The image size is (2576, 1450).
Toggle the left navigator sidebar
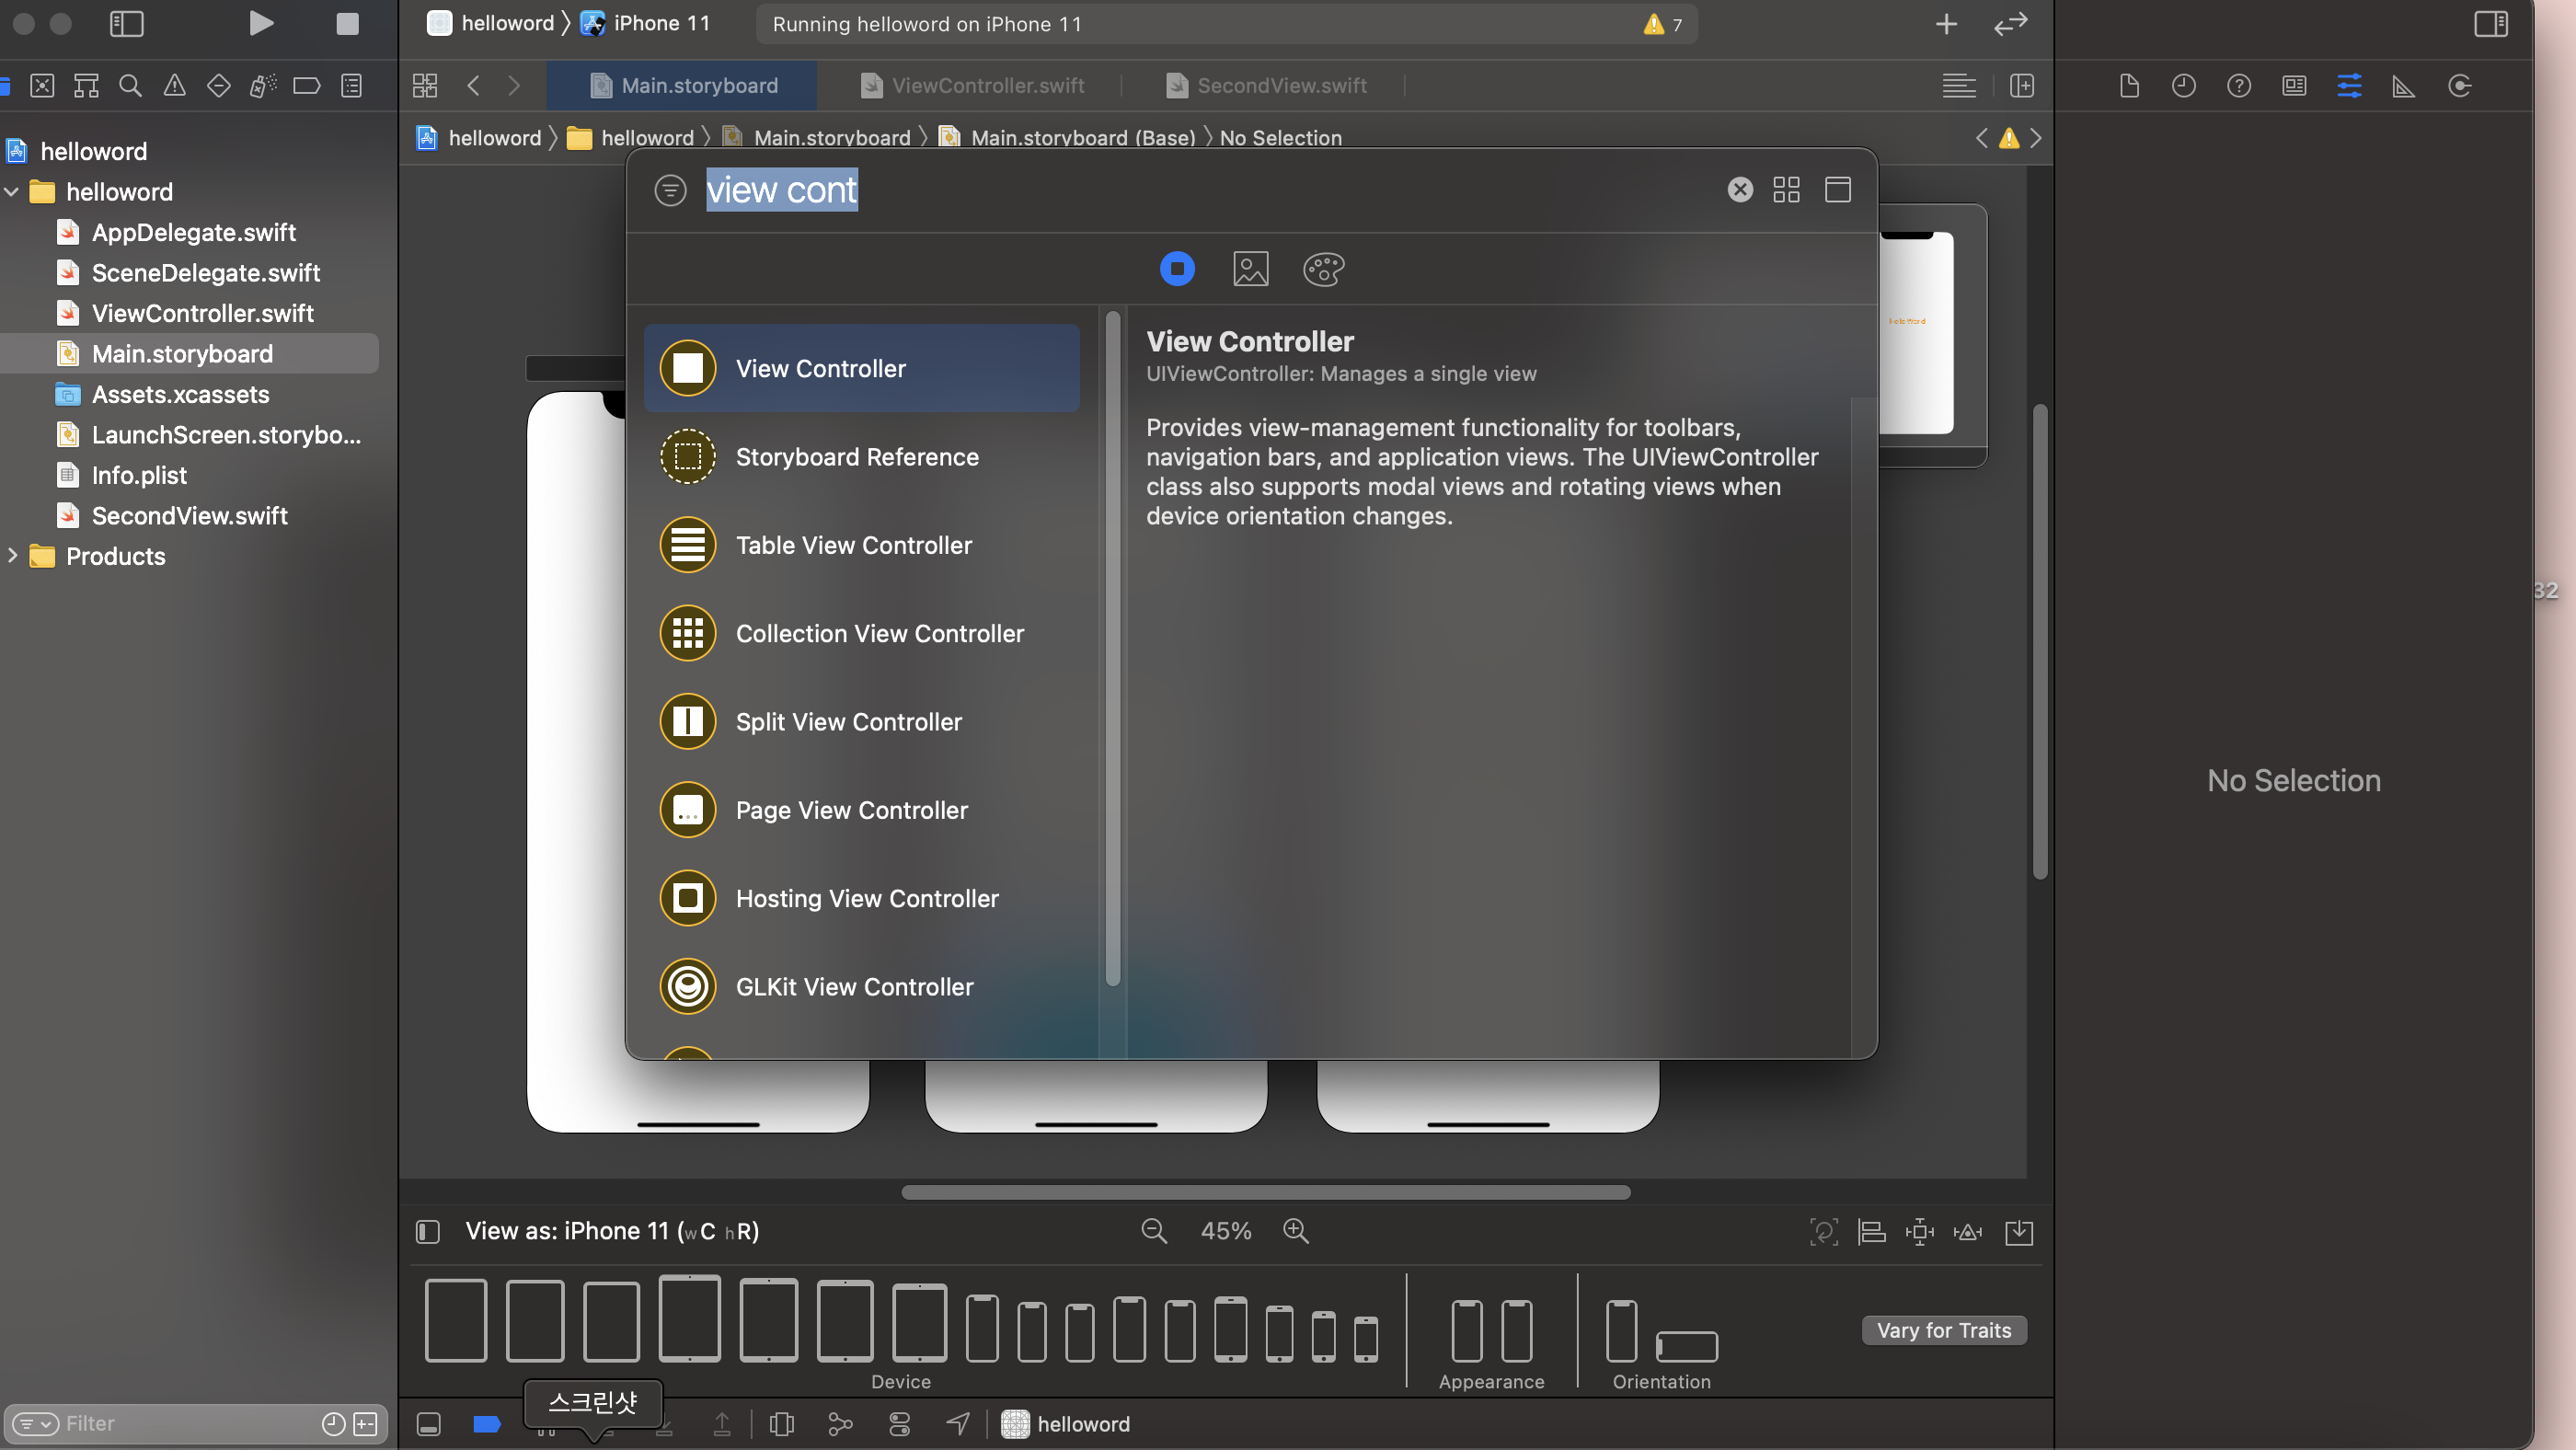126,23
